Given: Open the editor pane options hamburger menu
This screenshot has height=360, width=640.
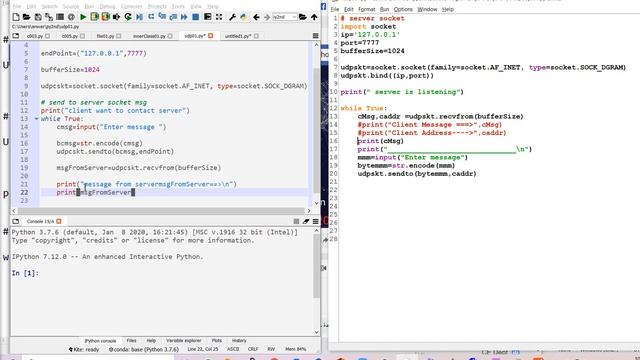Looking at the screenshot, I should point(316,36).
